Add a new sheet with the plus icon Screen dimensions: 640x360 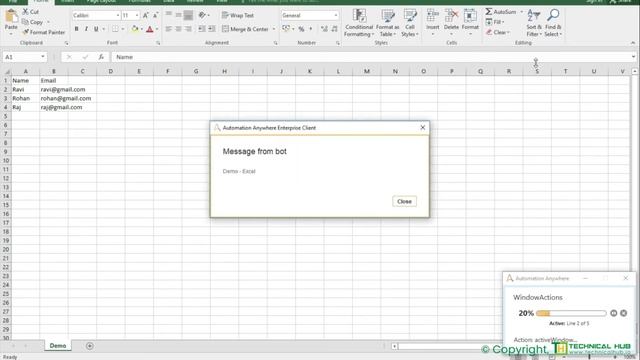tap(89, 346)
